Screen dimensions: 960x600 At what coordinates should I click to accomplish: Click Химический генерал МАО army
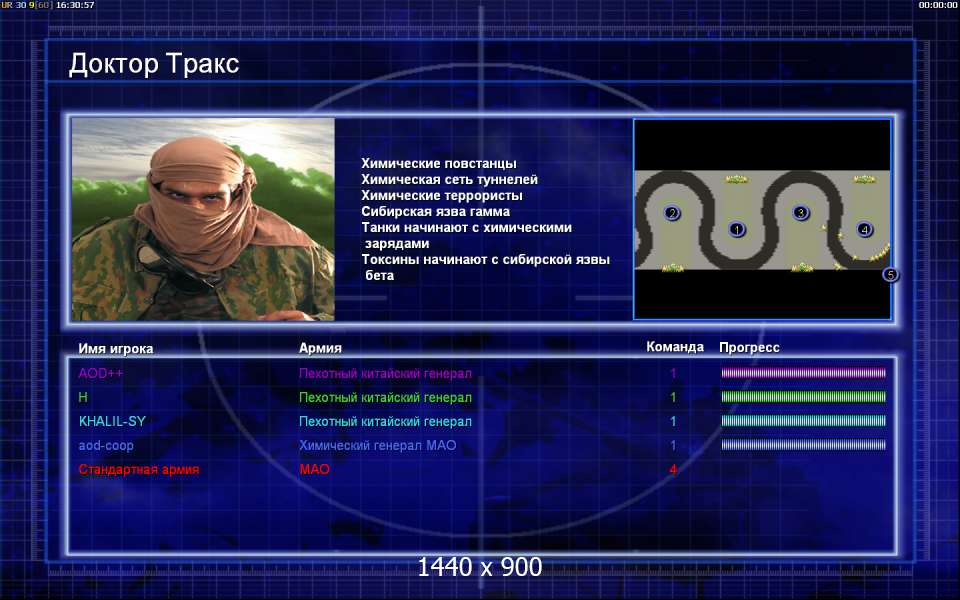(x=378, y=445)
